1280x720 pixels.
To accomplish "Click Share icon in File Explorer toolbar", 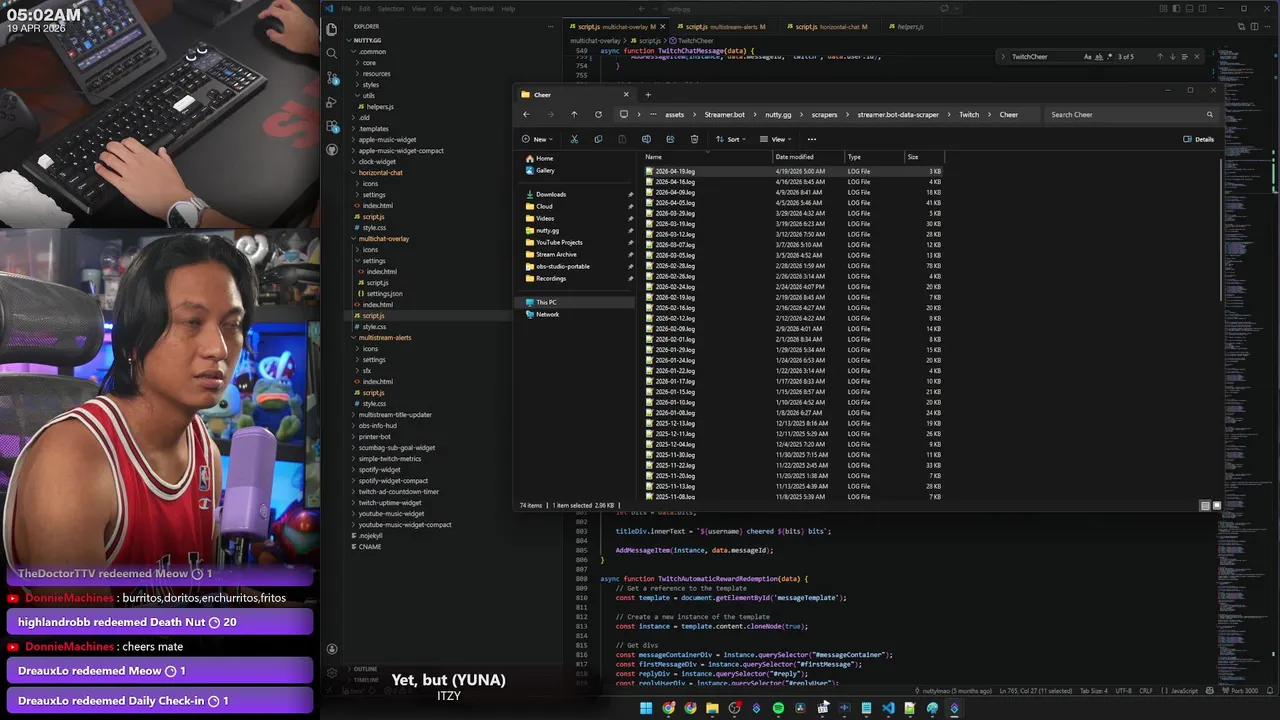I will 670,139.
